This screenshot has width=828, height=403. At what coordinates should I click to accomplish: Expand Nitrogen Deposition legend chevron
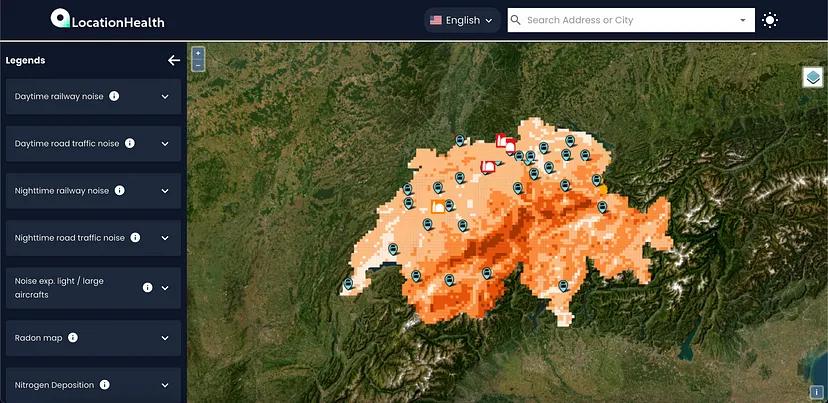tap(165, 385)
